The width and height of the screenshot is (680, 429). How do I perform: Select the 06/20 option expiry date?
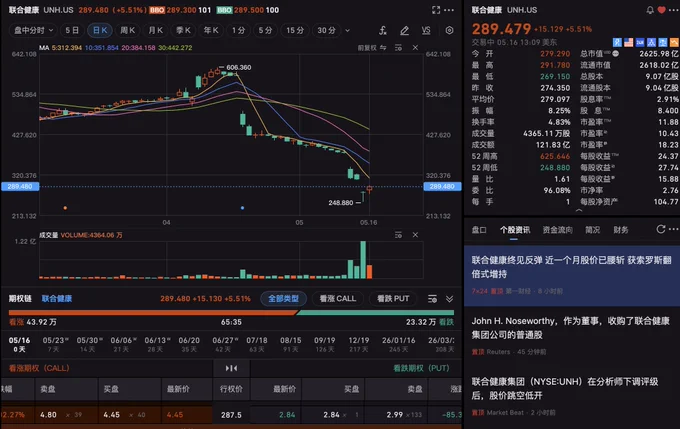click(189, 344)
